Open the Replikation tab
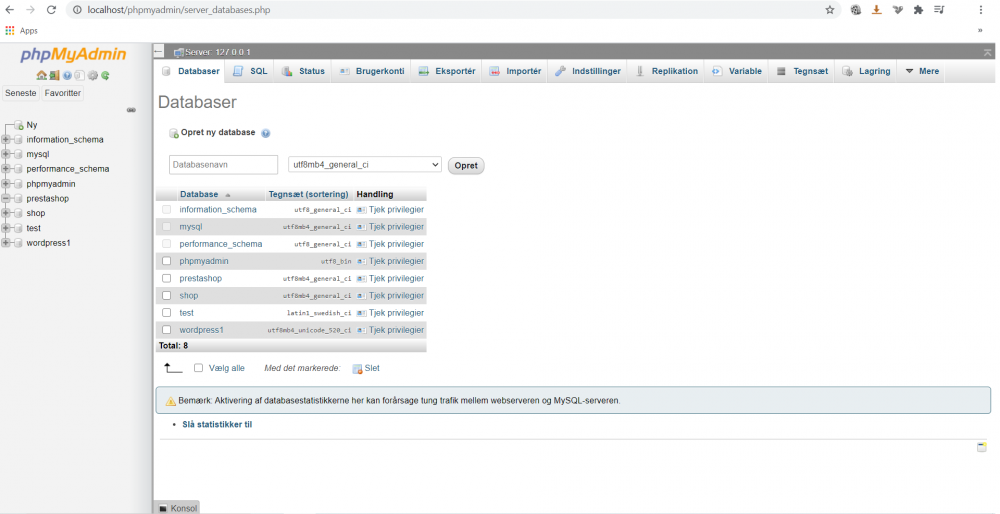Image resolution: width=1000 pixels, height=514 pixels. (666, 71)
